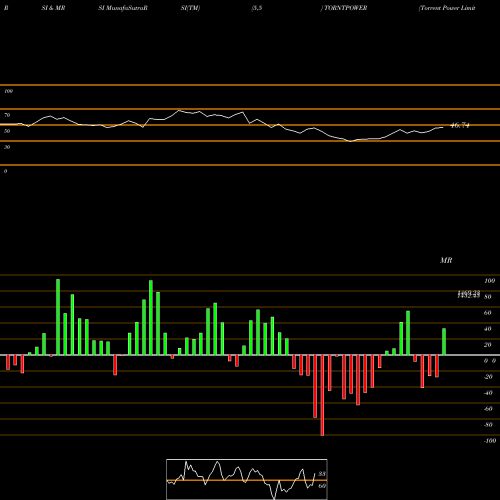Click the 'Torrent Power Limit' header text
This screenshot has width=500, height=500.
coord(447,8)
